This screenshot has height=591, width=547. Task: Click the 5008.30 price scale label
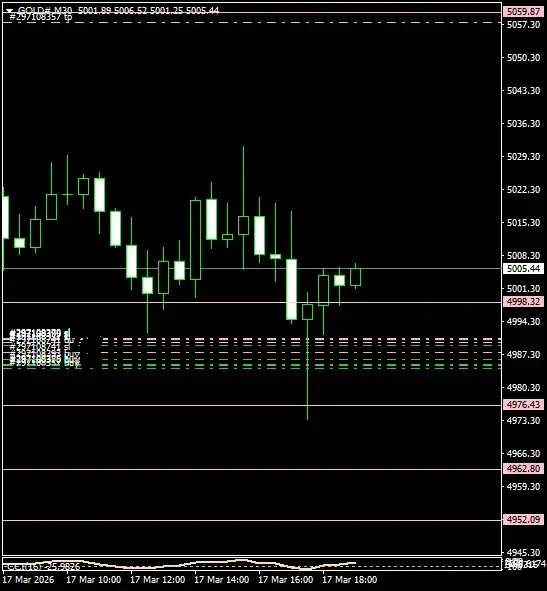(523, 256)
